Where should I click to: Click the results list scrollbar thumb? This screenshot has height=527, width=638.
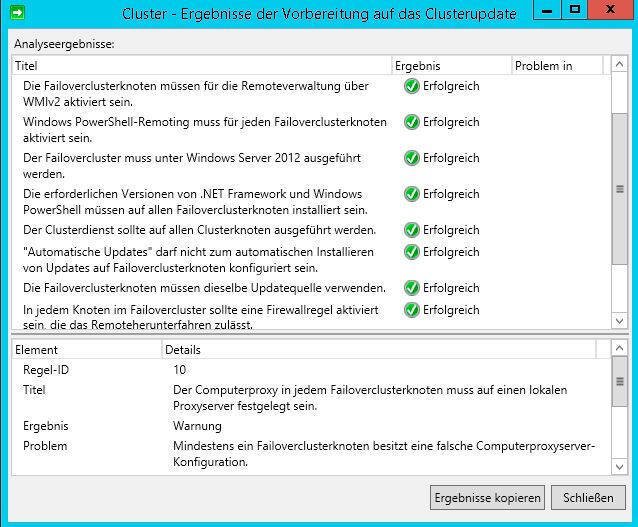point(619,189)
